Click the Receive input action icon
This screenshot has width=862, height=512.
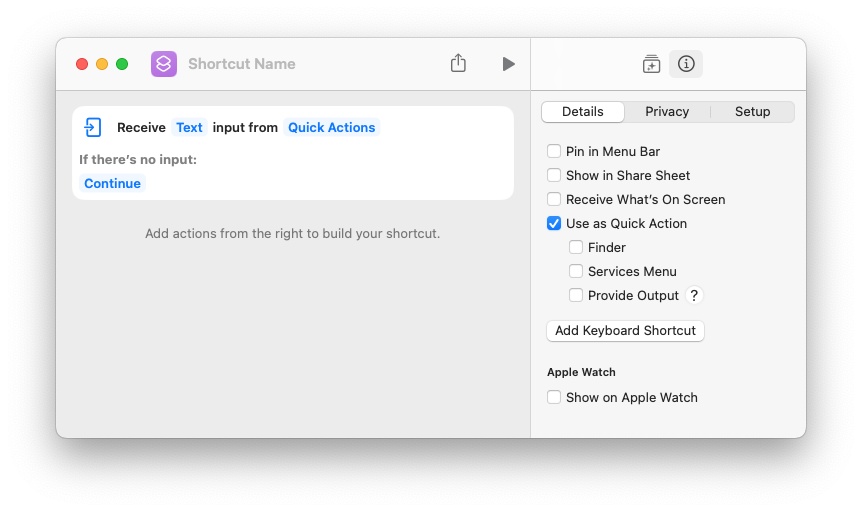(93, 127)
